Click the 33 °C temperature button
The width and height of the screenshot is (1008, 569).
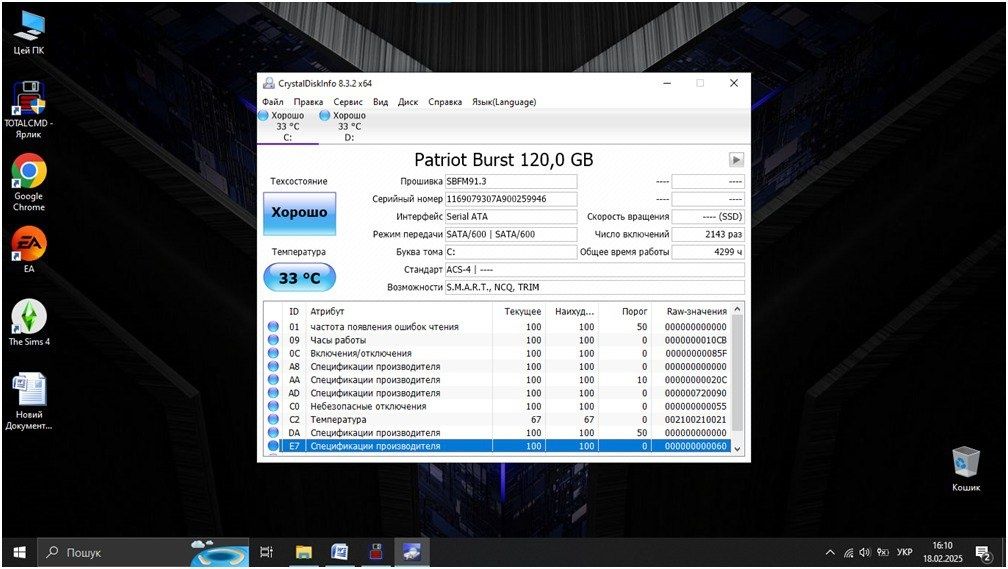point(300,278)
